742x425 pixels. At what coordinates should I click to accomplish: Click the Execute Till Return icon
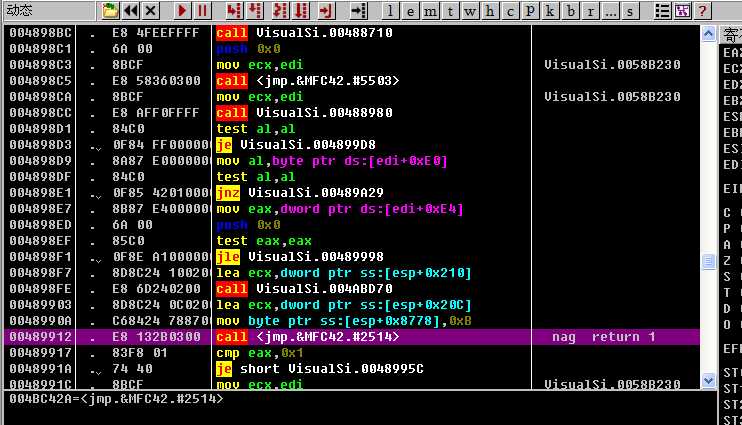[327, 10]
